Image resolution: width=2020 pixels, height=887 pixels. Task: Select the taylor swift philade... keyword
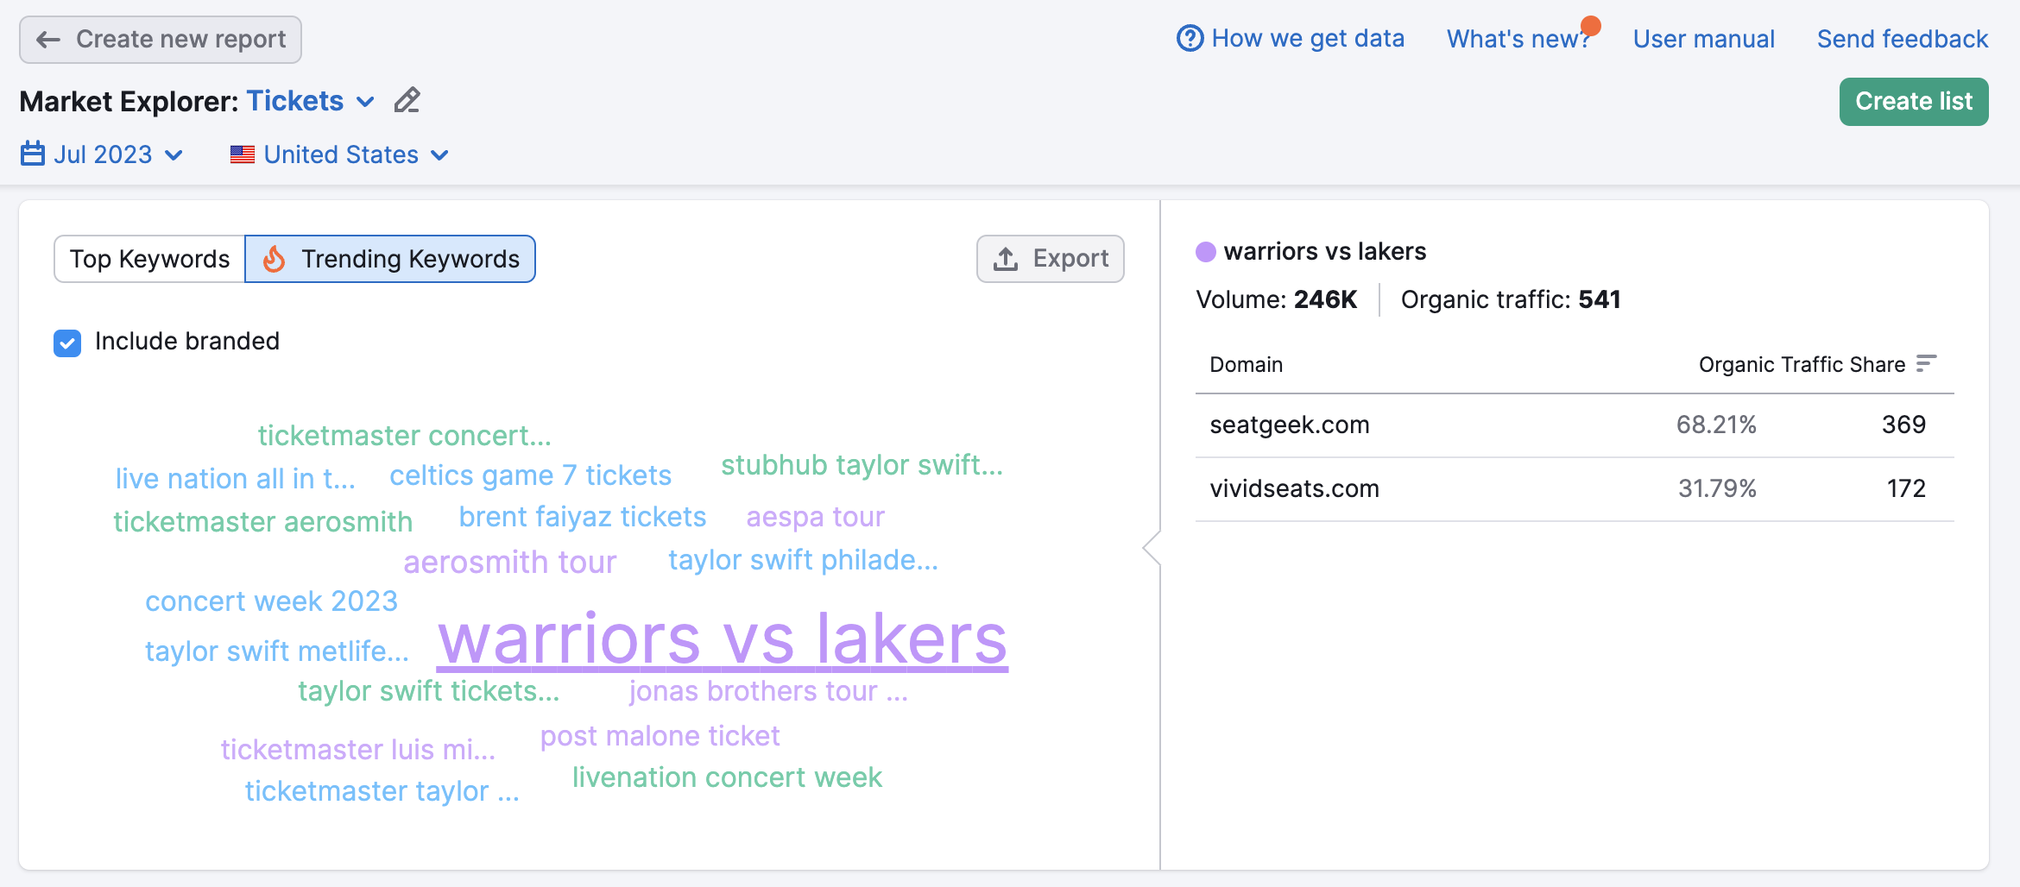click(x=803, y=560)
